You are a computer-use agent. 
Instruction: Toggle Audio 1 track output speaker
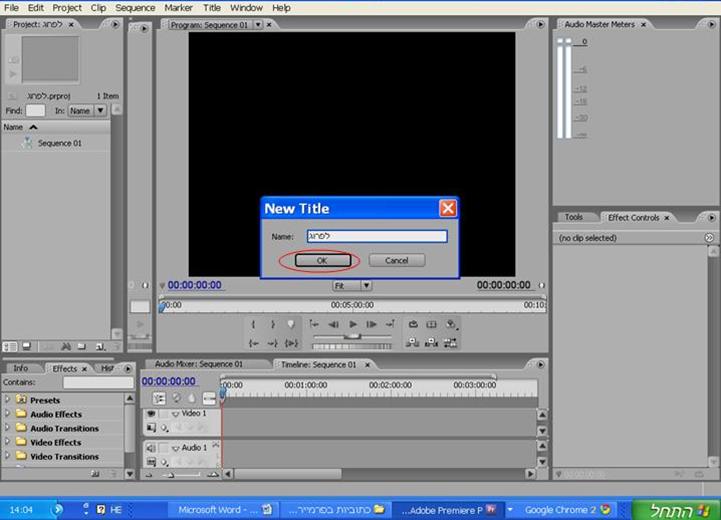[x=150, y=448]
